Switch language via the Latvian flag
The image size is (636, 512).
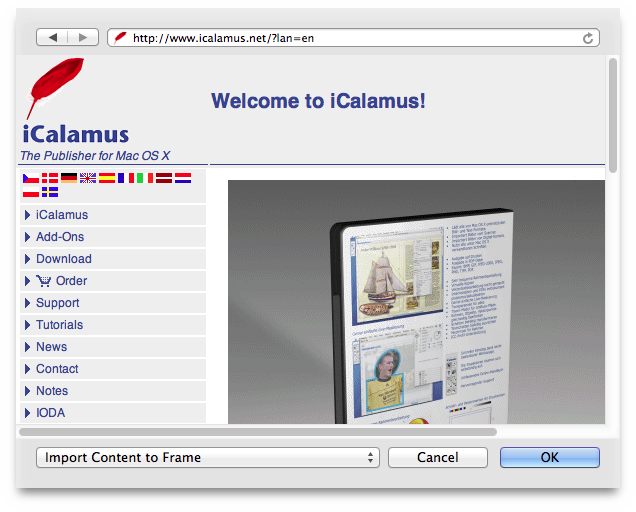click(164, 178)
